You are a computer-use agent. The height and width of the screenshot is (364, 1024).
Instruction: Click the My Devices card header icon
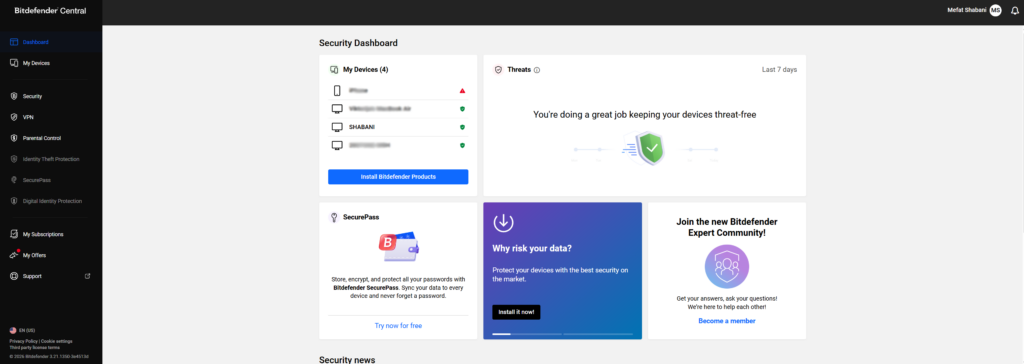point(334,69)
